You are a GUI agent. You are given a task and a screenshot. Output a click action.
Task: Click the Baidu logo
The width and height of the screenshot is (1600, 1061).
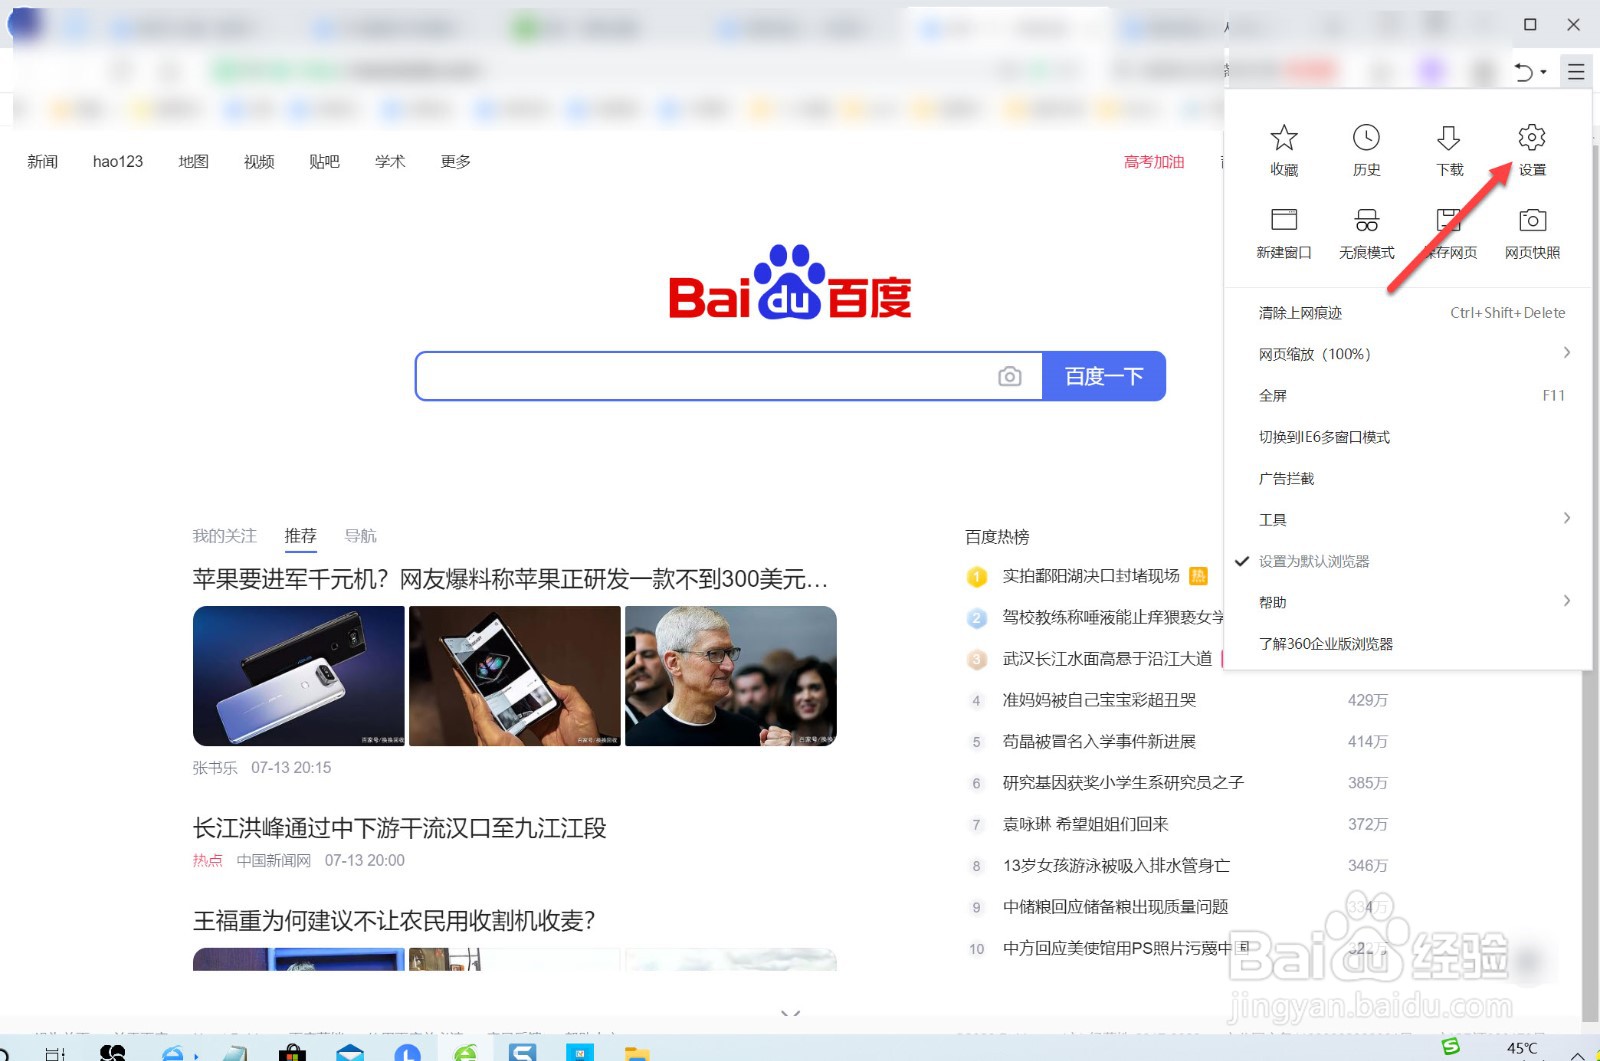coord(790,282)
